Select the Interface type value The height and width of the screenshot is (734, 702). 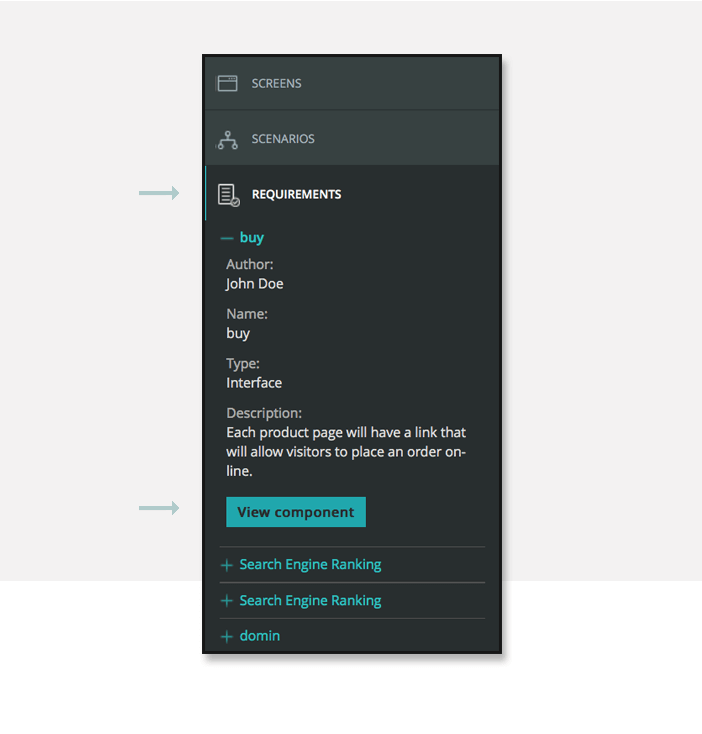[x=254, y=383]
